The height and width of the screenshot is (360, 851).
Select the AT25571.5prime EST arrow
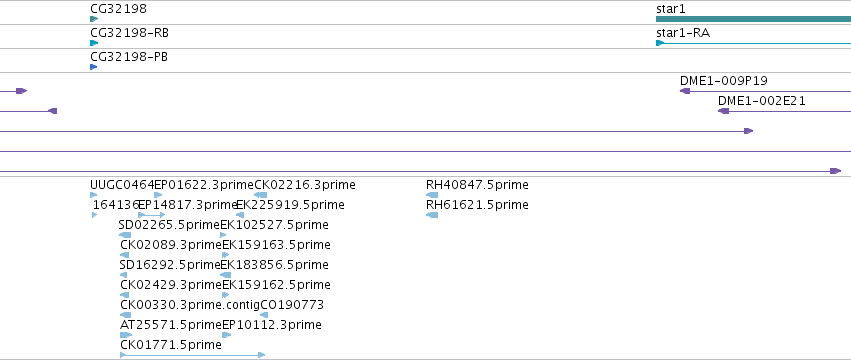point(126,335)
